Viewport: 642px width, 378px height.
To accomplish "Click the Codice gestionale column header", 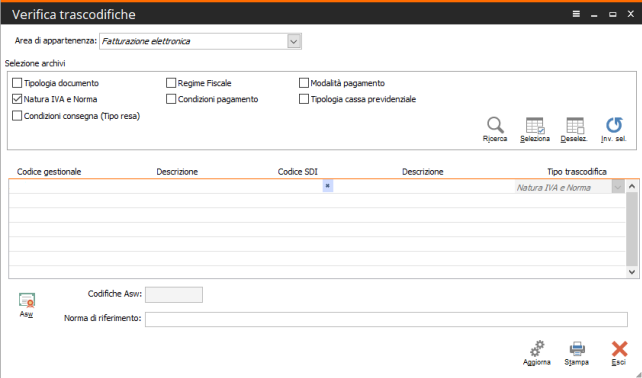I will click(x=49, y=172).
